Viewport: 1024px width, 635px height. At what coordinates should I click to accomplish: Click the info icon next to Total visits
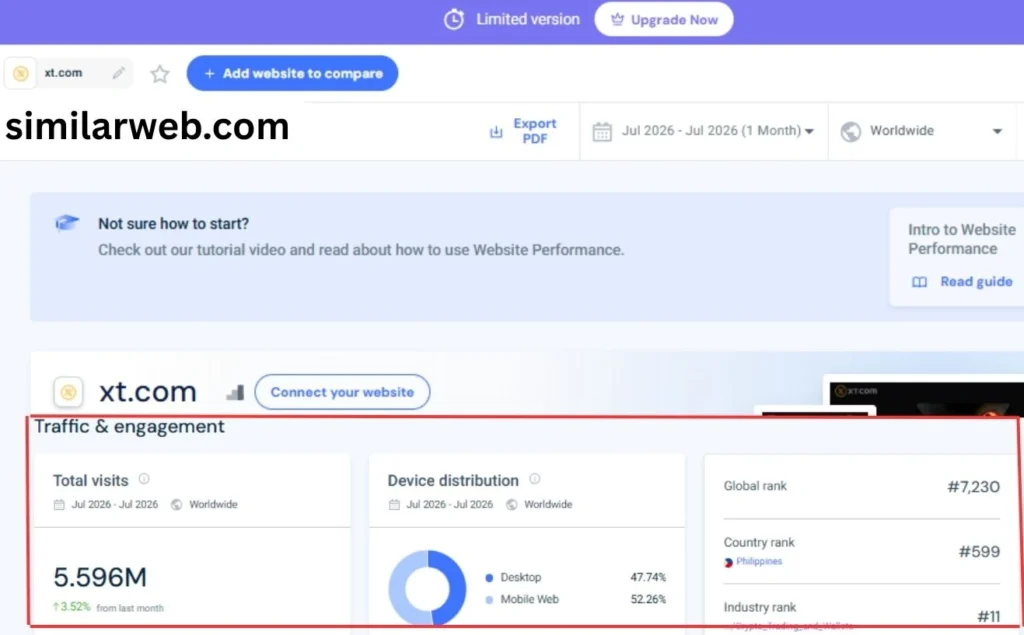(144, 479)
